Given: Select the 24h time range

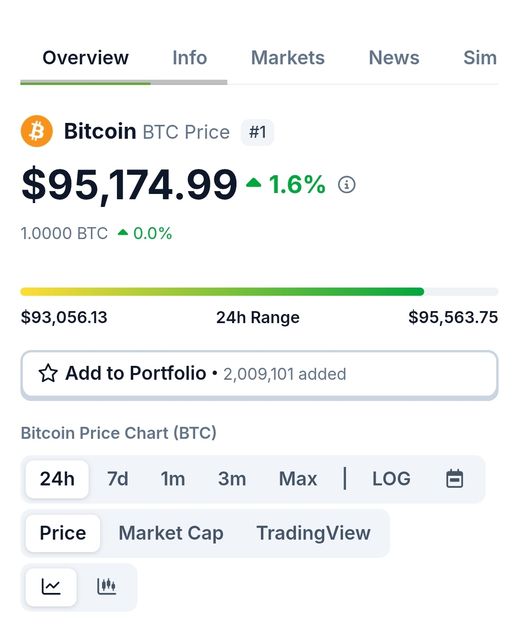Looking at the screenshot, I should [x=57, y=479].
